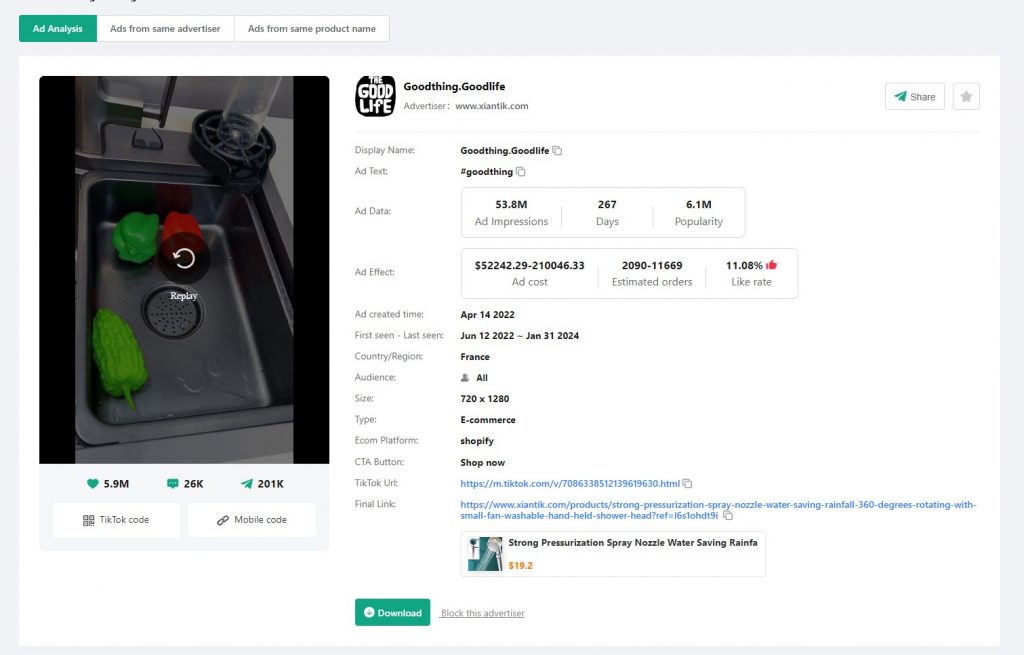Viewport: 1024px width, 655px height.
Task: Open the Mobile code view
Action: tap(252, 519)
